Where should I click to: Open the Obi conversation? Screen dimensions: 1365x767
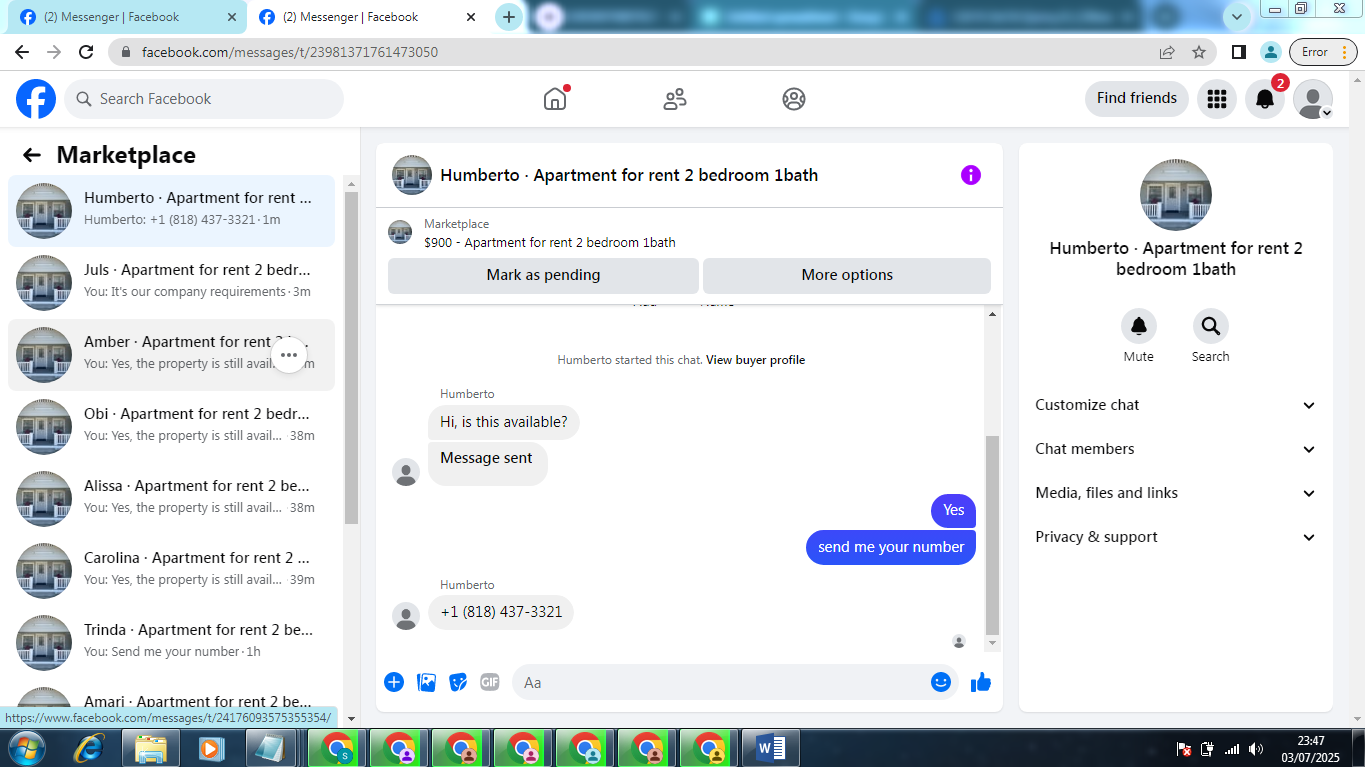(172, 427)
